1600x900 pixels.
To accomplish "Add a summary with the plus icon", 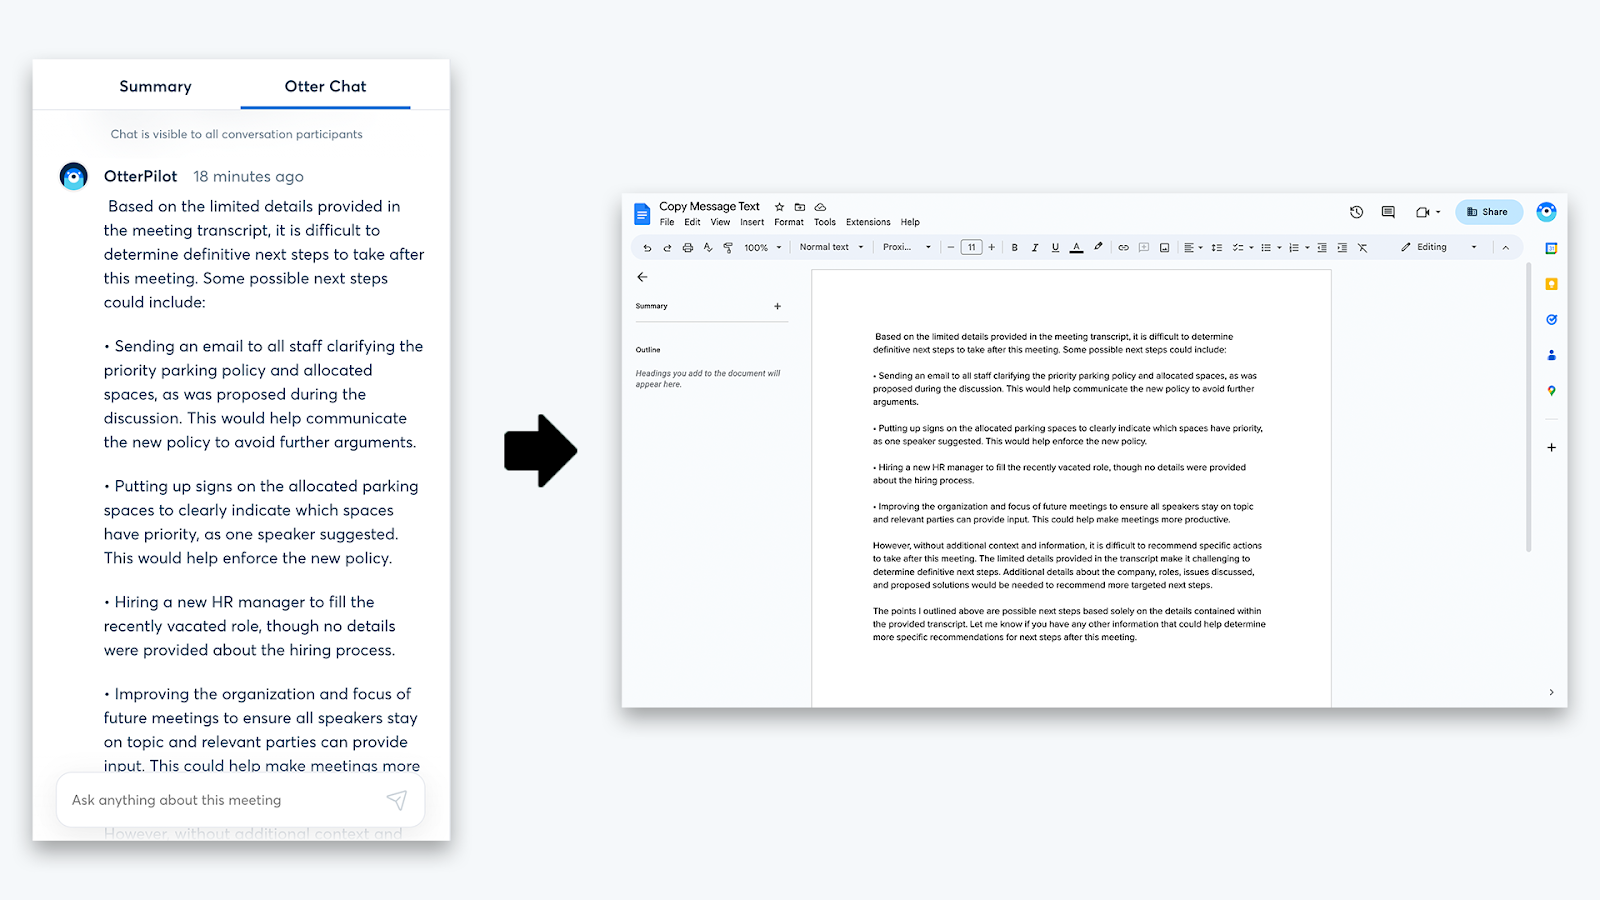I will coord(777,306).
